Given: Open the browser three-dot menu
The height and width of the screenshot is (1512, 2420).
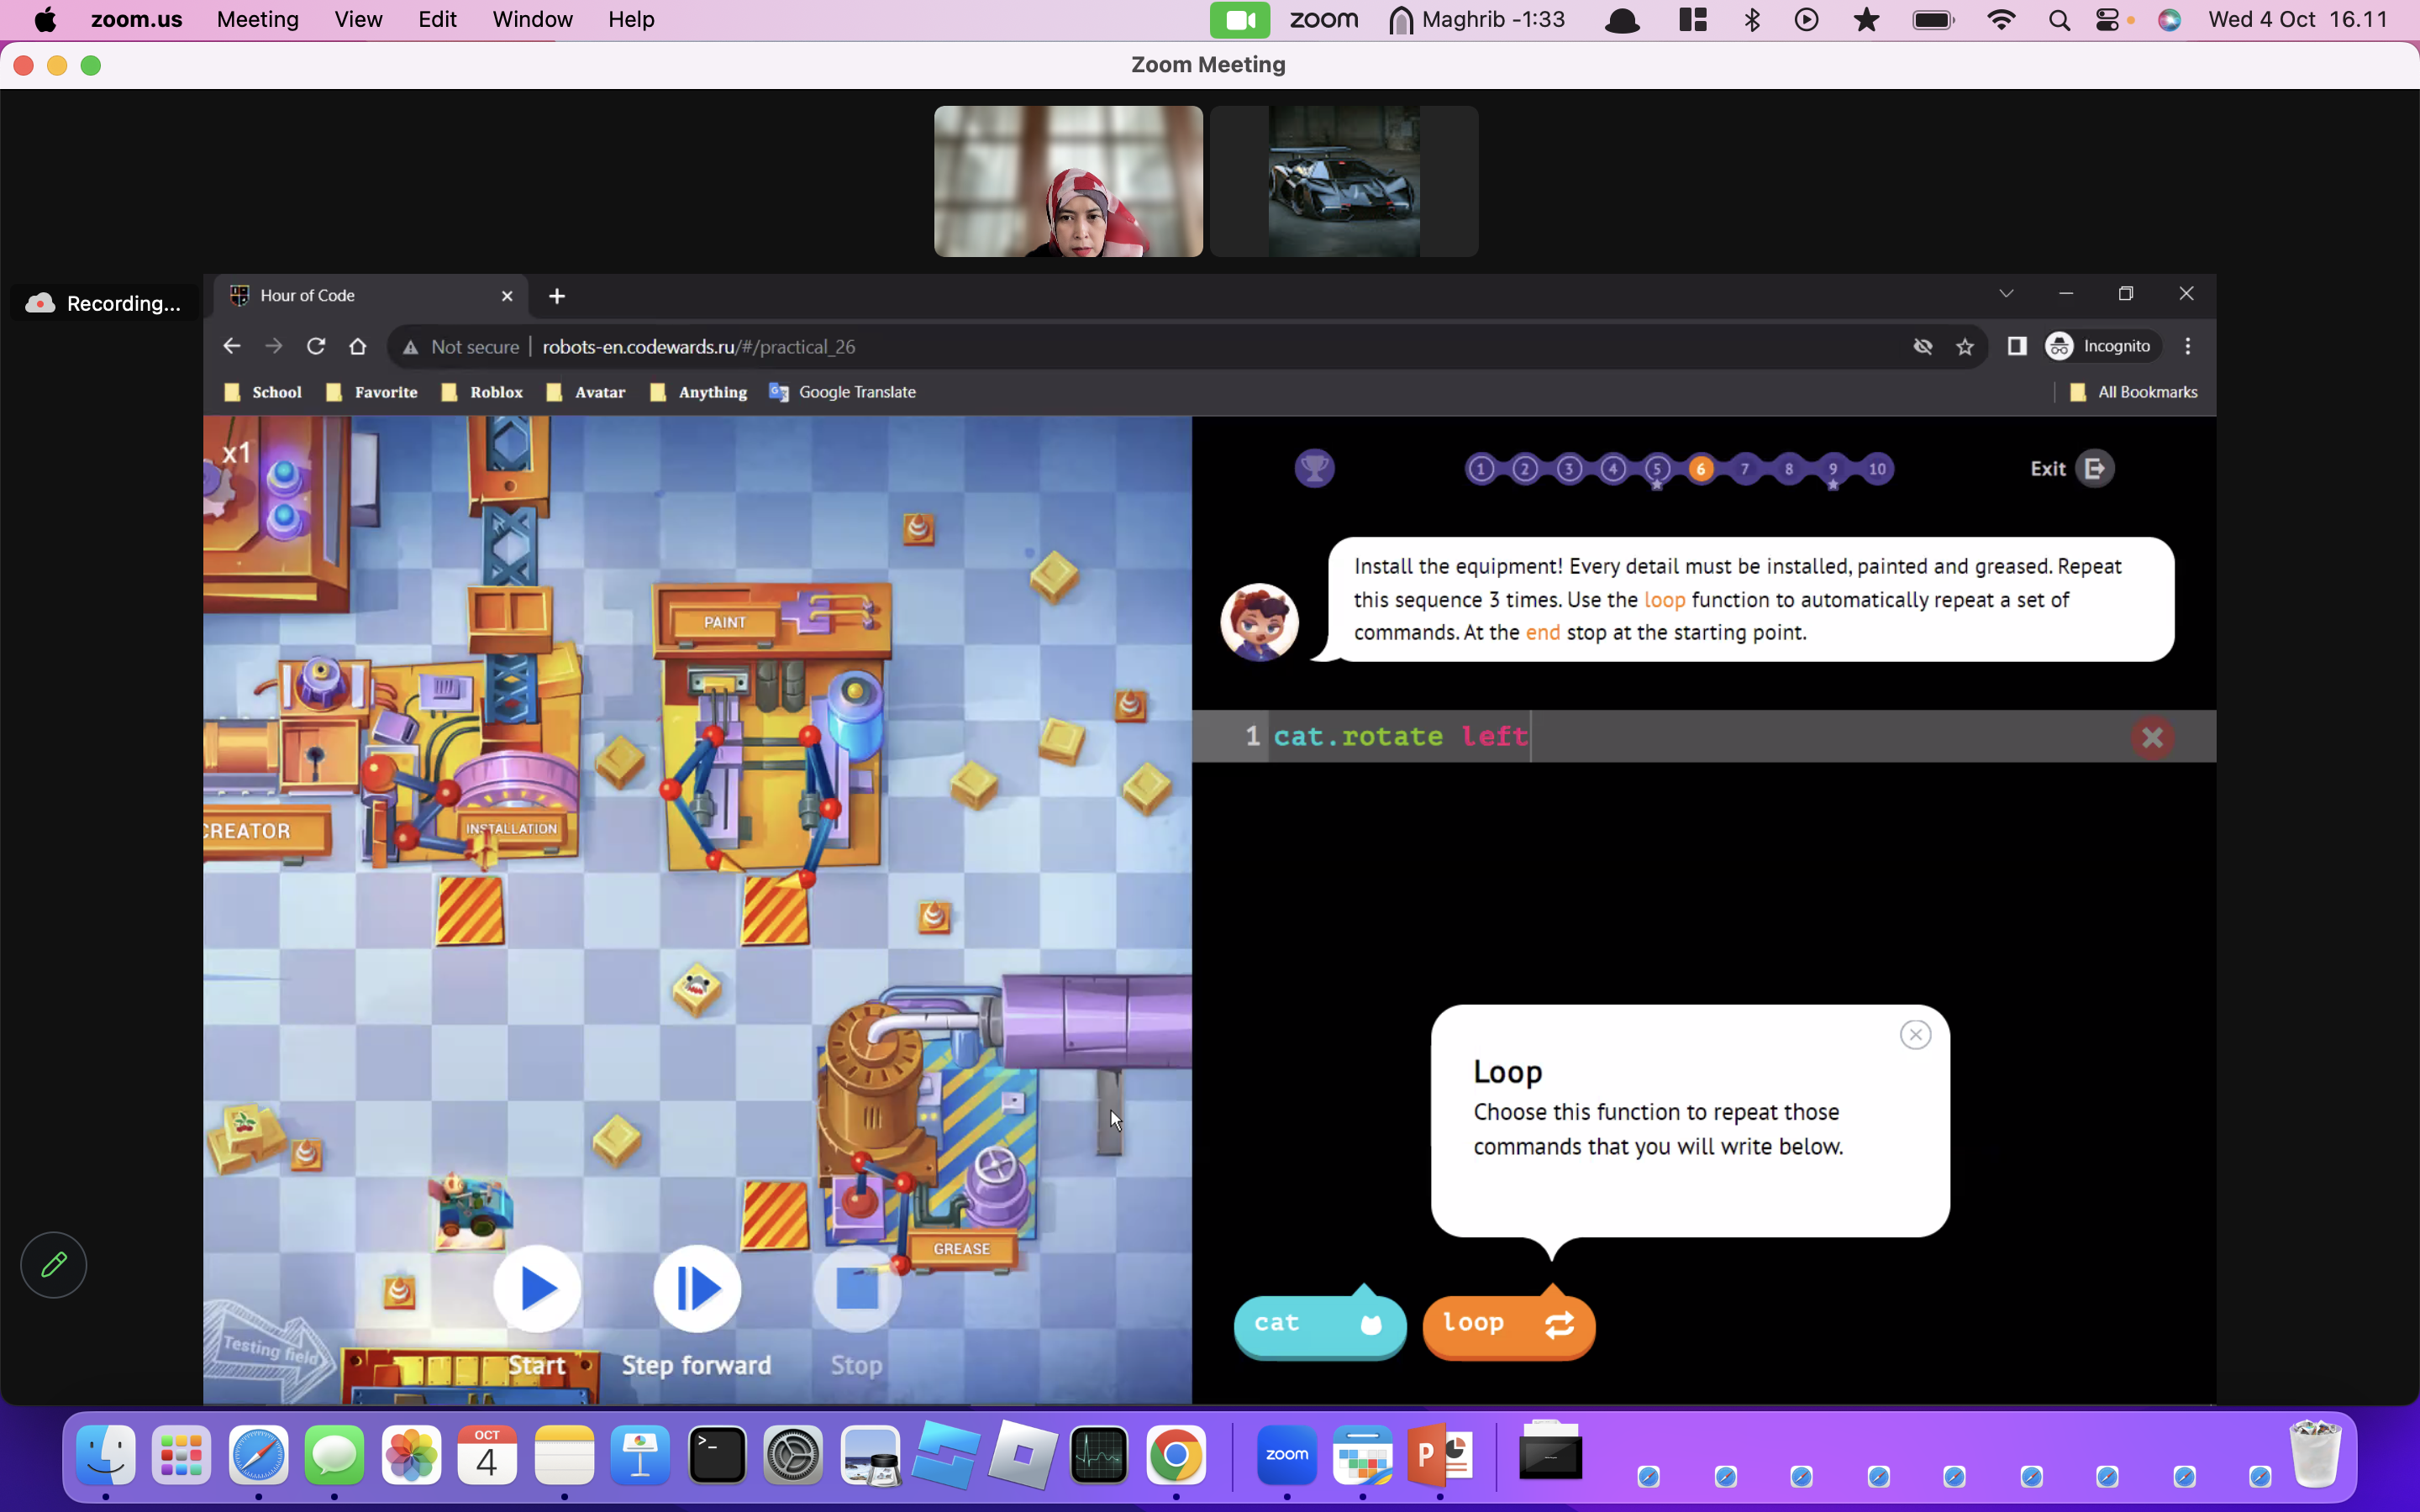Looking at the screenshot, I should [x=2188, y=346].
